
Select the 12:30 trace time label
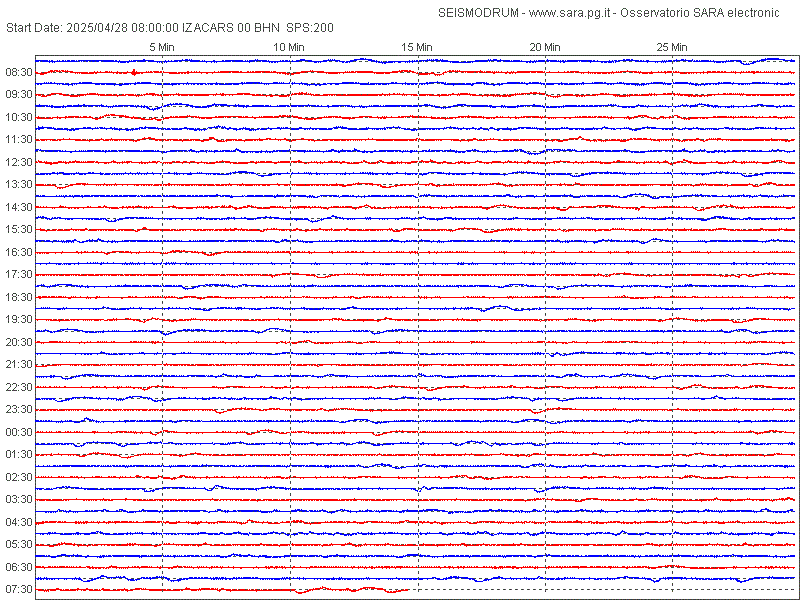19,162
